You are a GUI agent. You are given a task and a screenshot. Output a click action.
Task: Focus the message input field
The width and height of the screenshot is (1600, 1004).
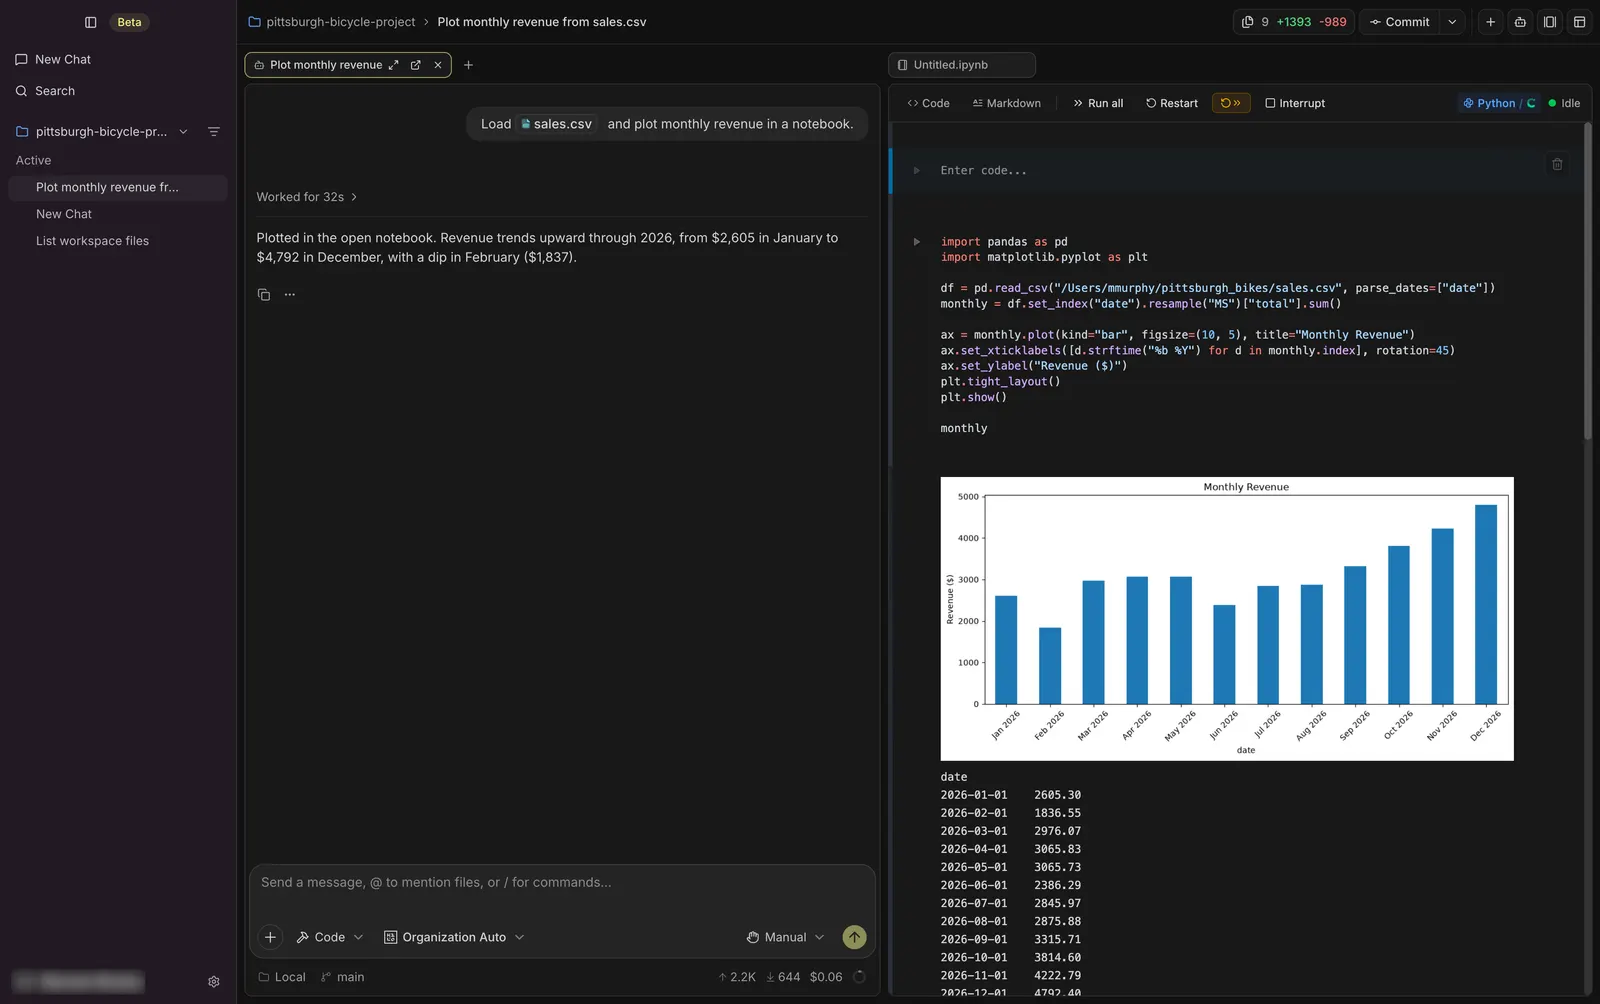(562, 883)
